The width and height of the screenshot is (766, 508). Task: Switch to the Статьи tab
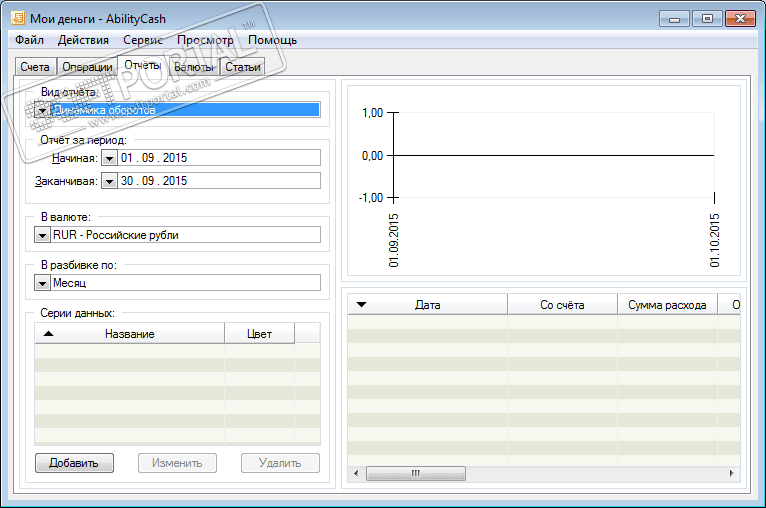[x=243, y=67]
